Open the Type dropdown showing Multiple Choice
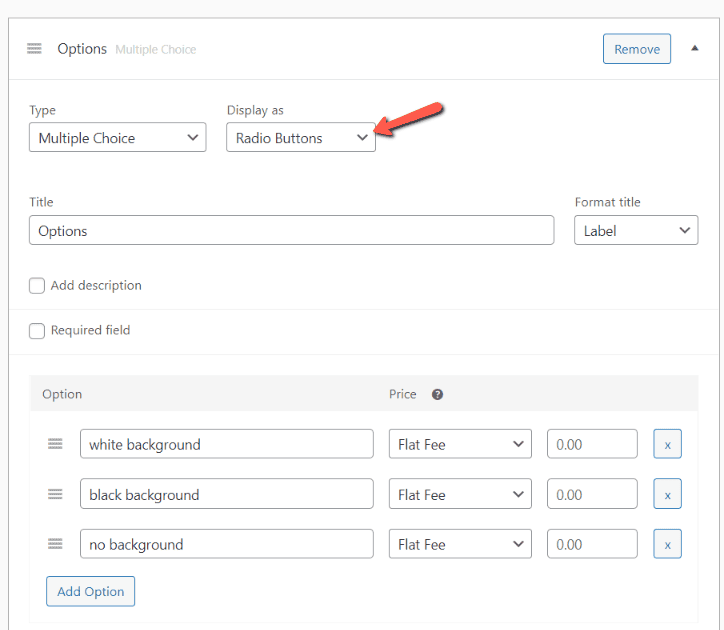Viewport: 724px width, 630px height. (117, 138)
